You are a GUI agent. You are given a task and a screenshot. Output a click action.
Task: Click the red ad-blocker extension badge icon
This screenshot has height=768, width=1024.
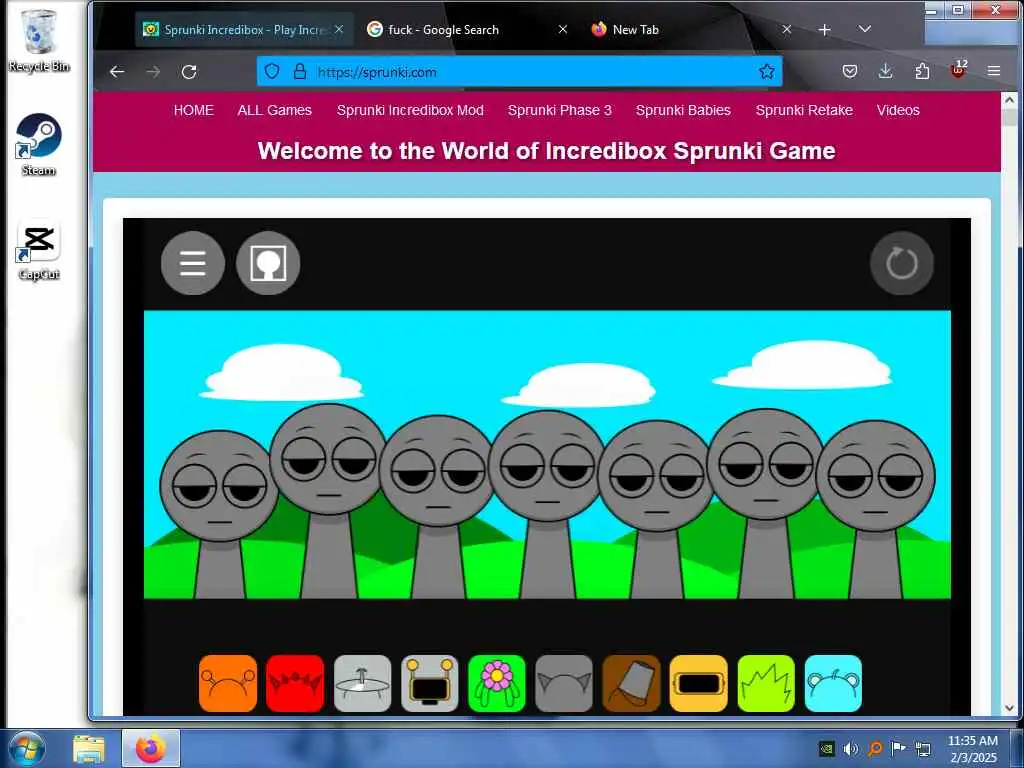(x=958, y=70)
